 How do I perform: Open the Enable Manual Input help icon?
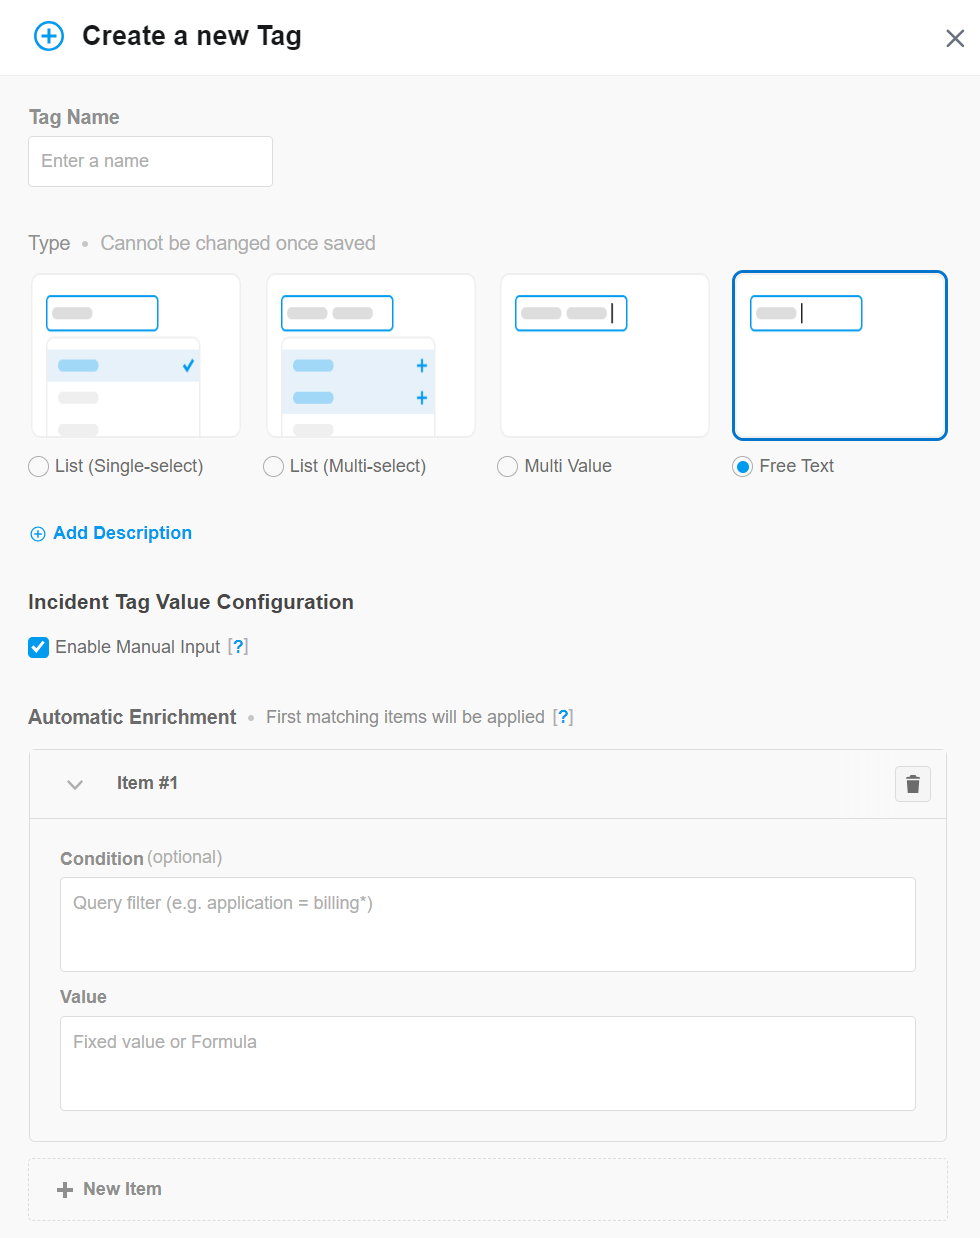click(238, 647)
